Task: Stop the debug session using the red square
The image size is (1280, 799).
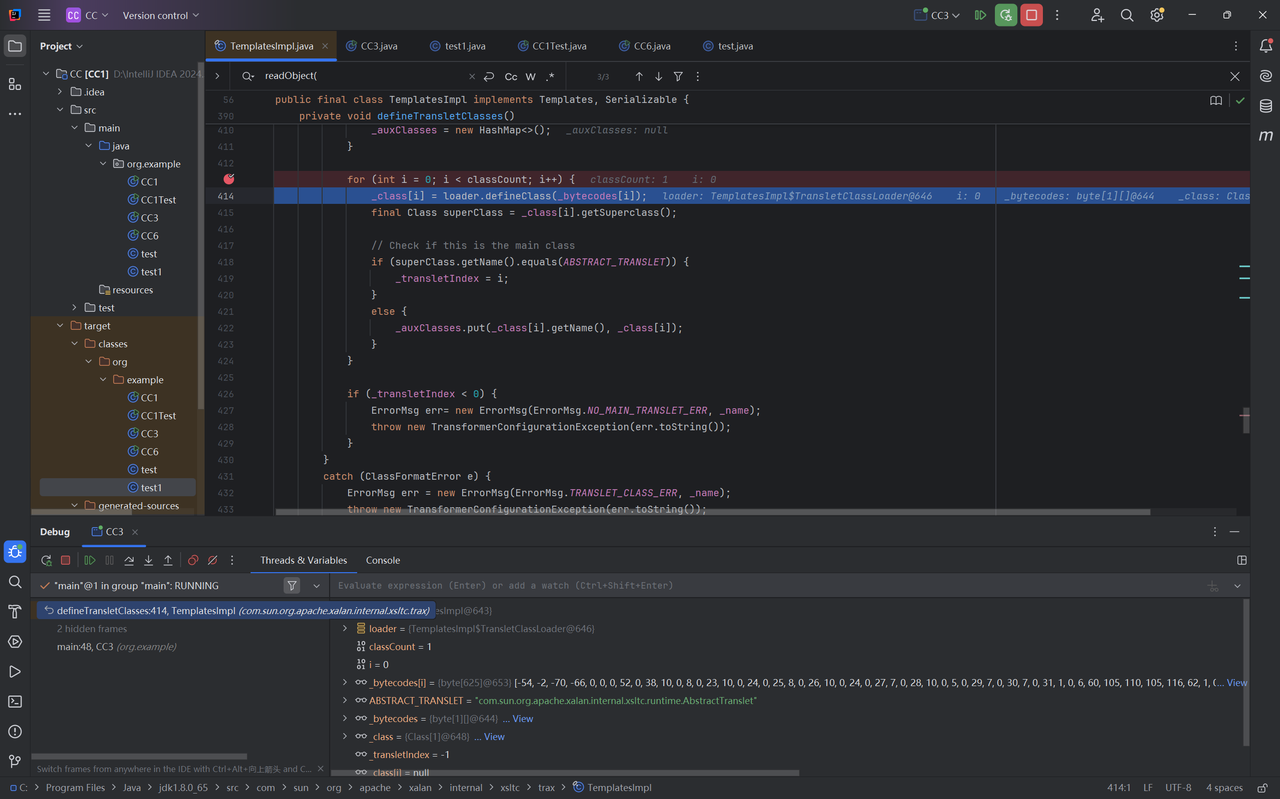Action: pos(66,561)
